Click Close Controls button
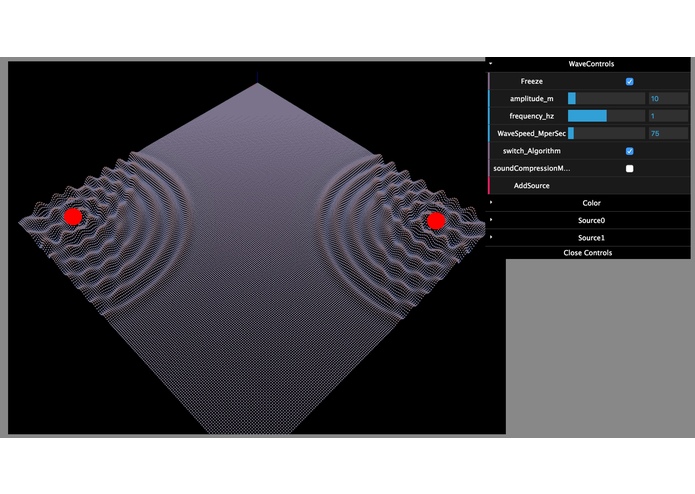This screenshot has height=494, width=695. (x=588, y=253)
